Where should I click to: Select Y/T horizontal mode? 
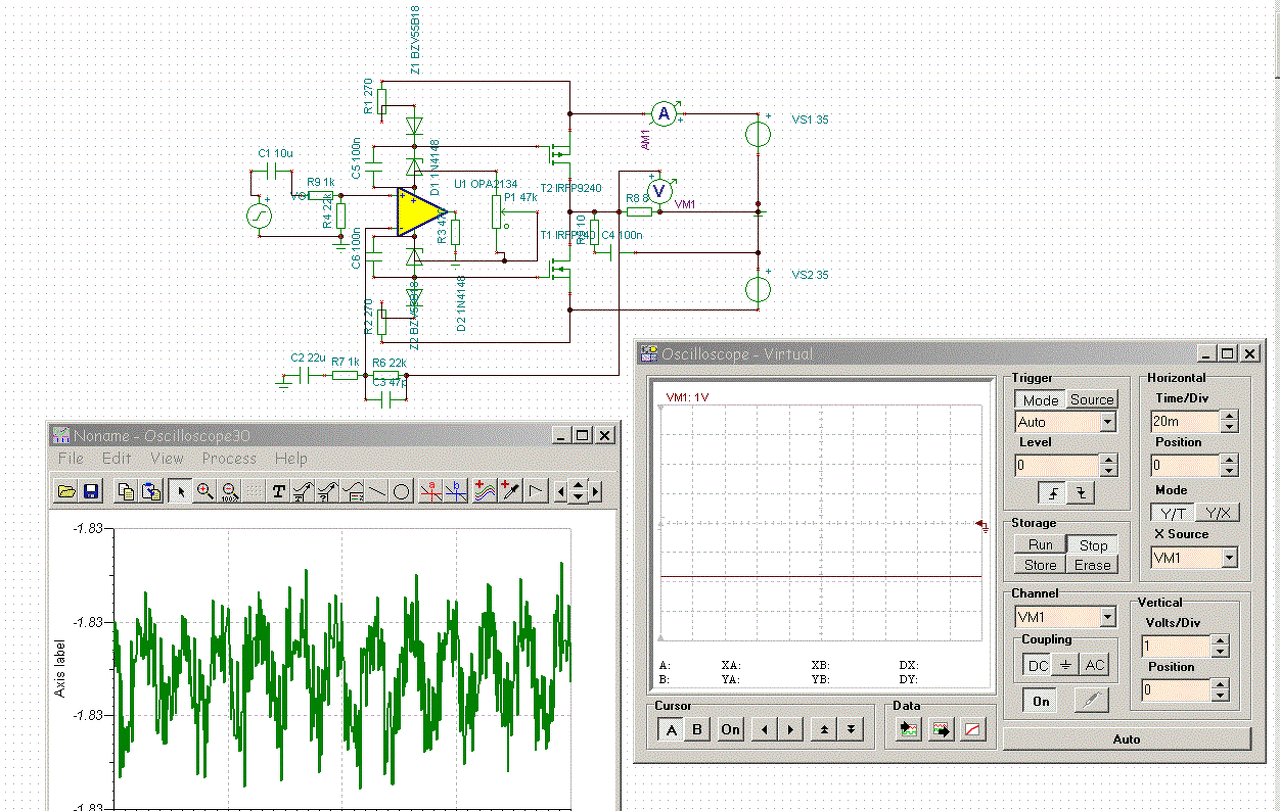point(1172,512)
